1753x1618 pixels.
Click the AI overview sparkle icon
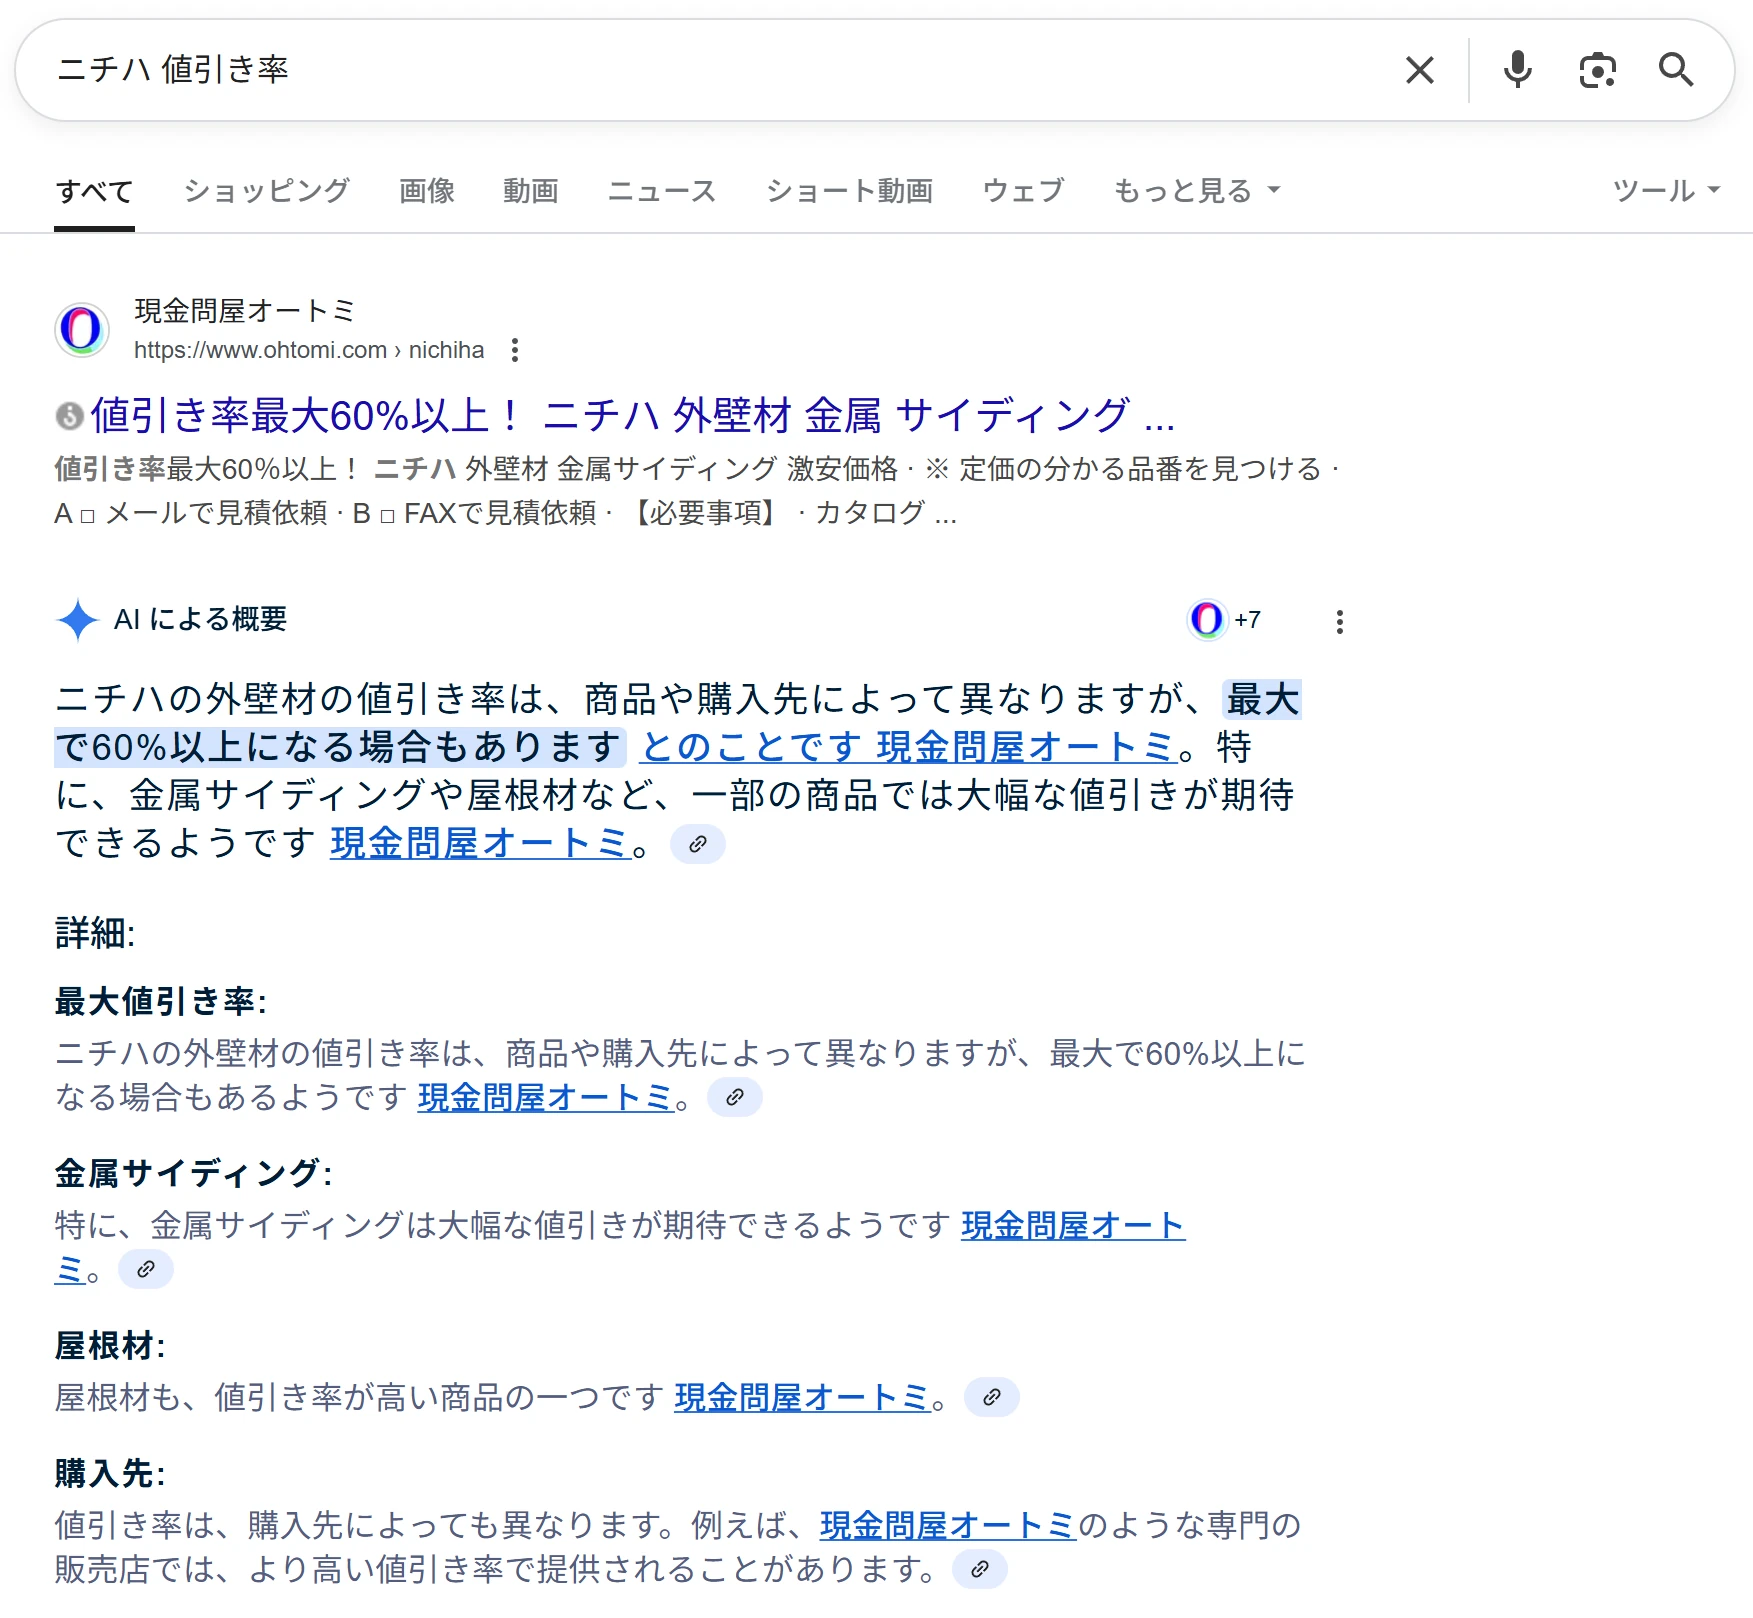pos(78,620)
